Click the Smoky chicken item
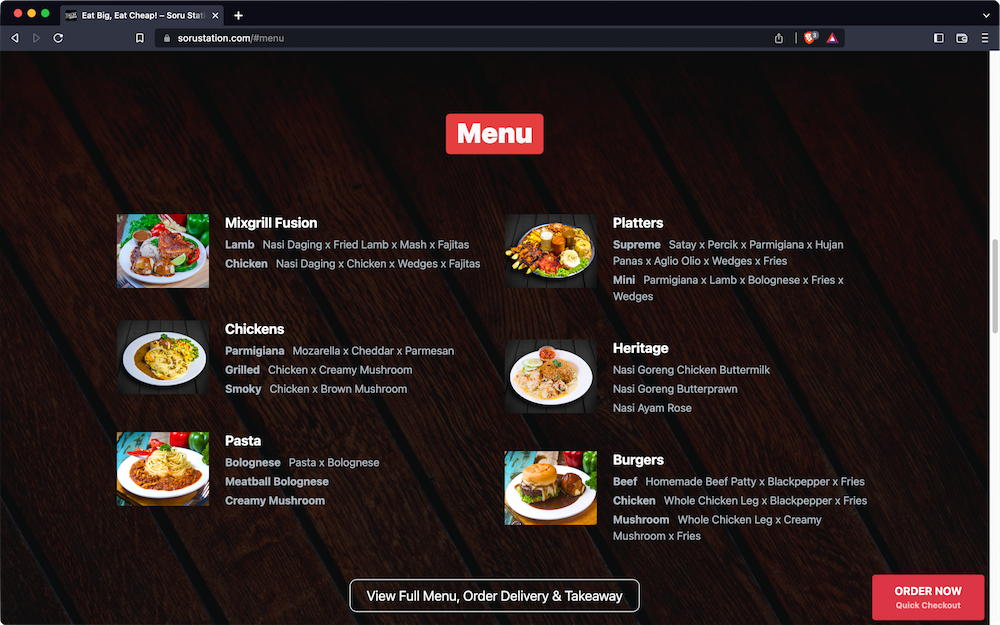The image size is (1000, 625). coord(316,389)
